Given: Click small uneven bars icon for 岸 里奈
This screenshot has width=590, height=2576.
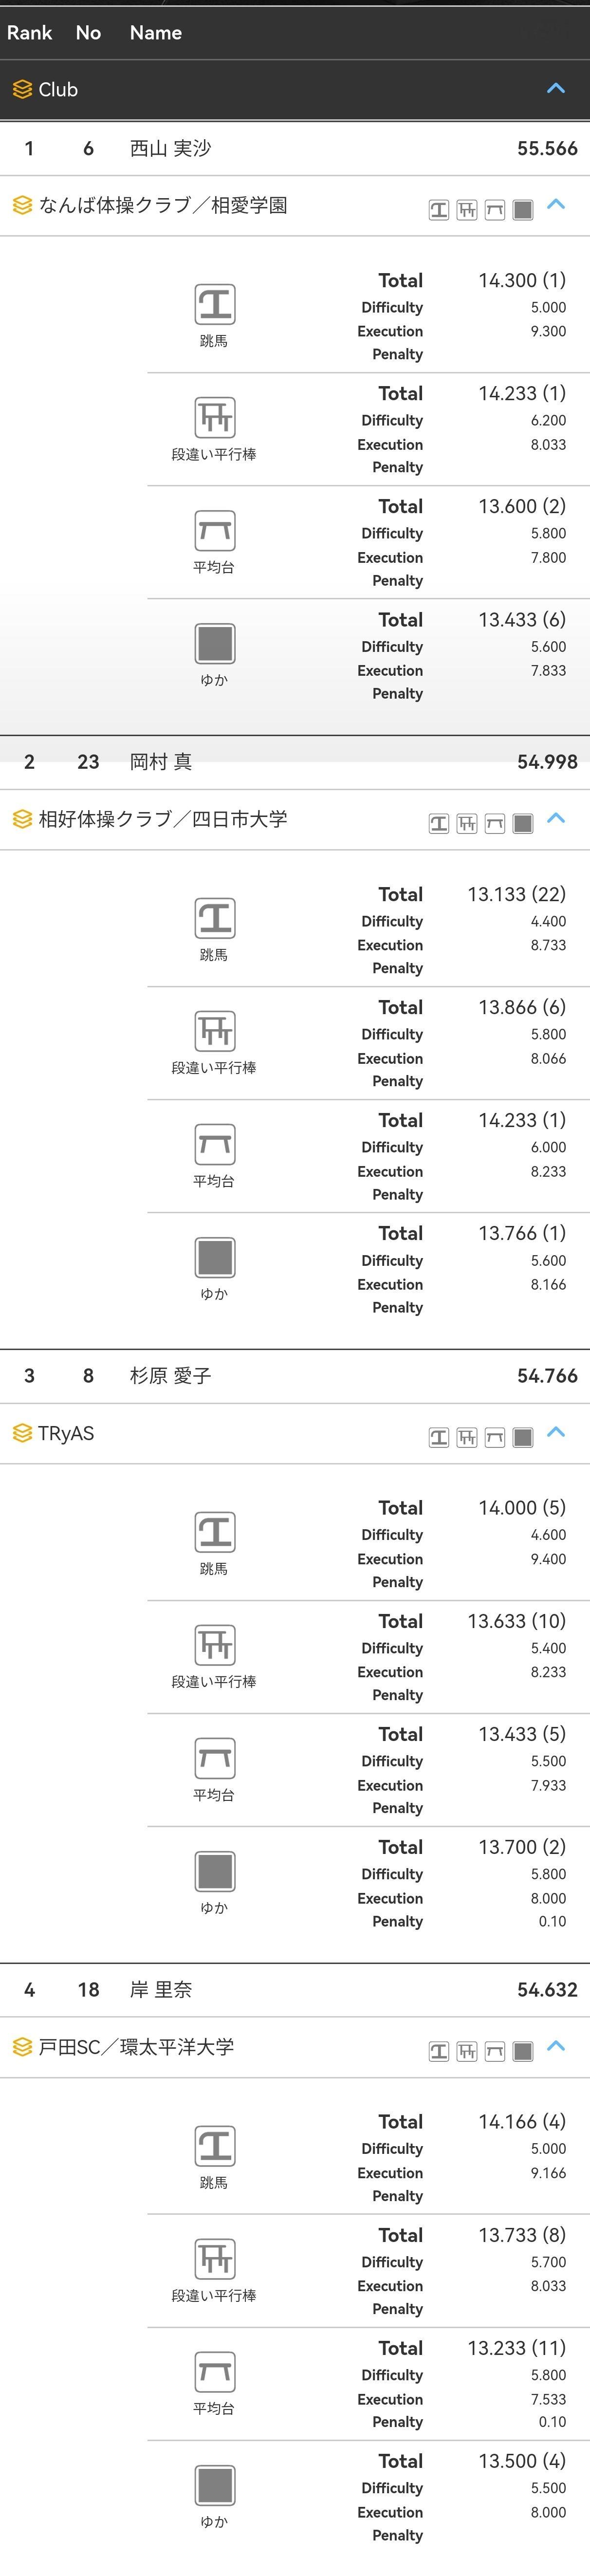Looking at the screenshot, I should coord(467,2051).
